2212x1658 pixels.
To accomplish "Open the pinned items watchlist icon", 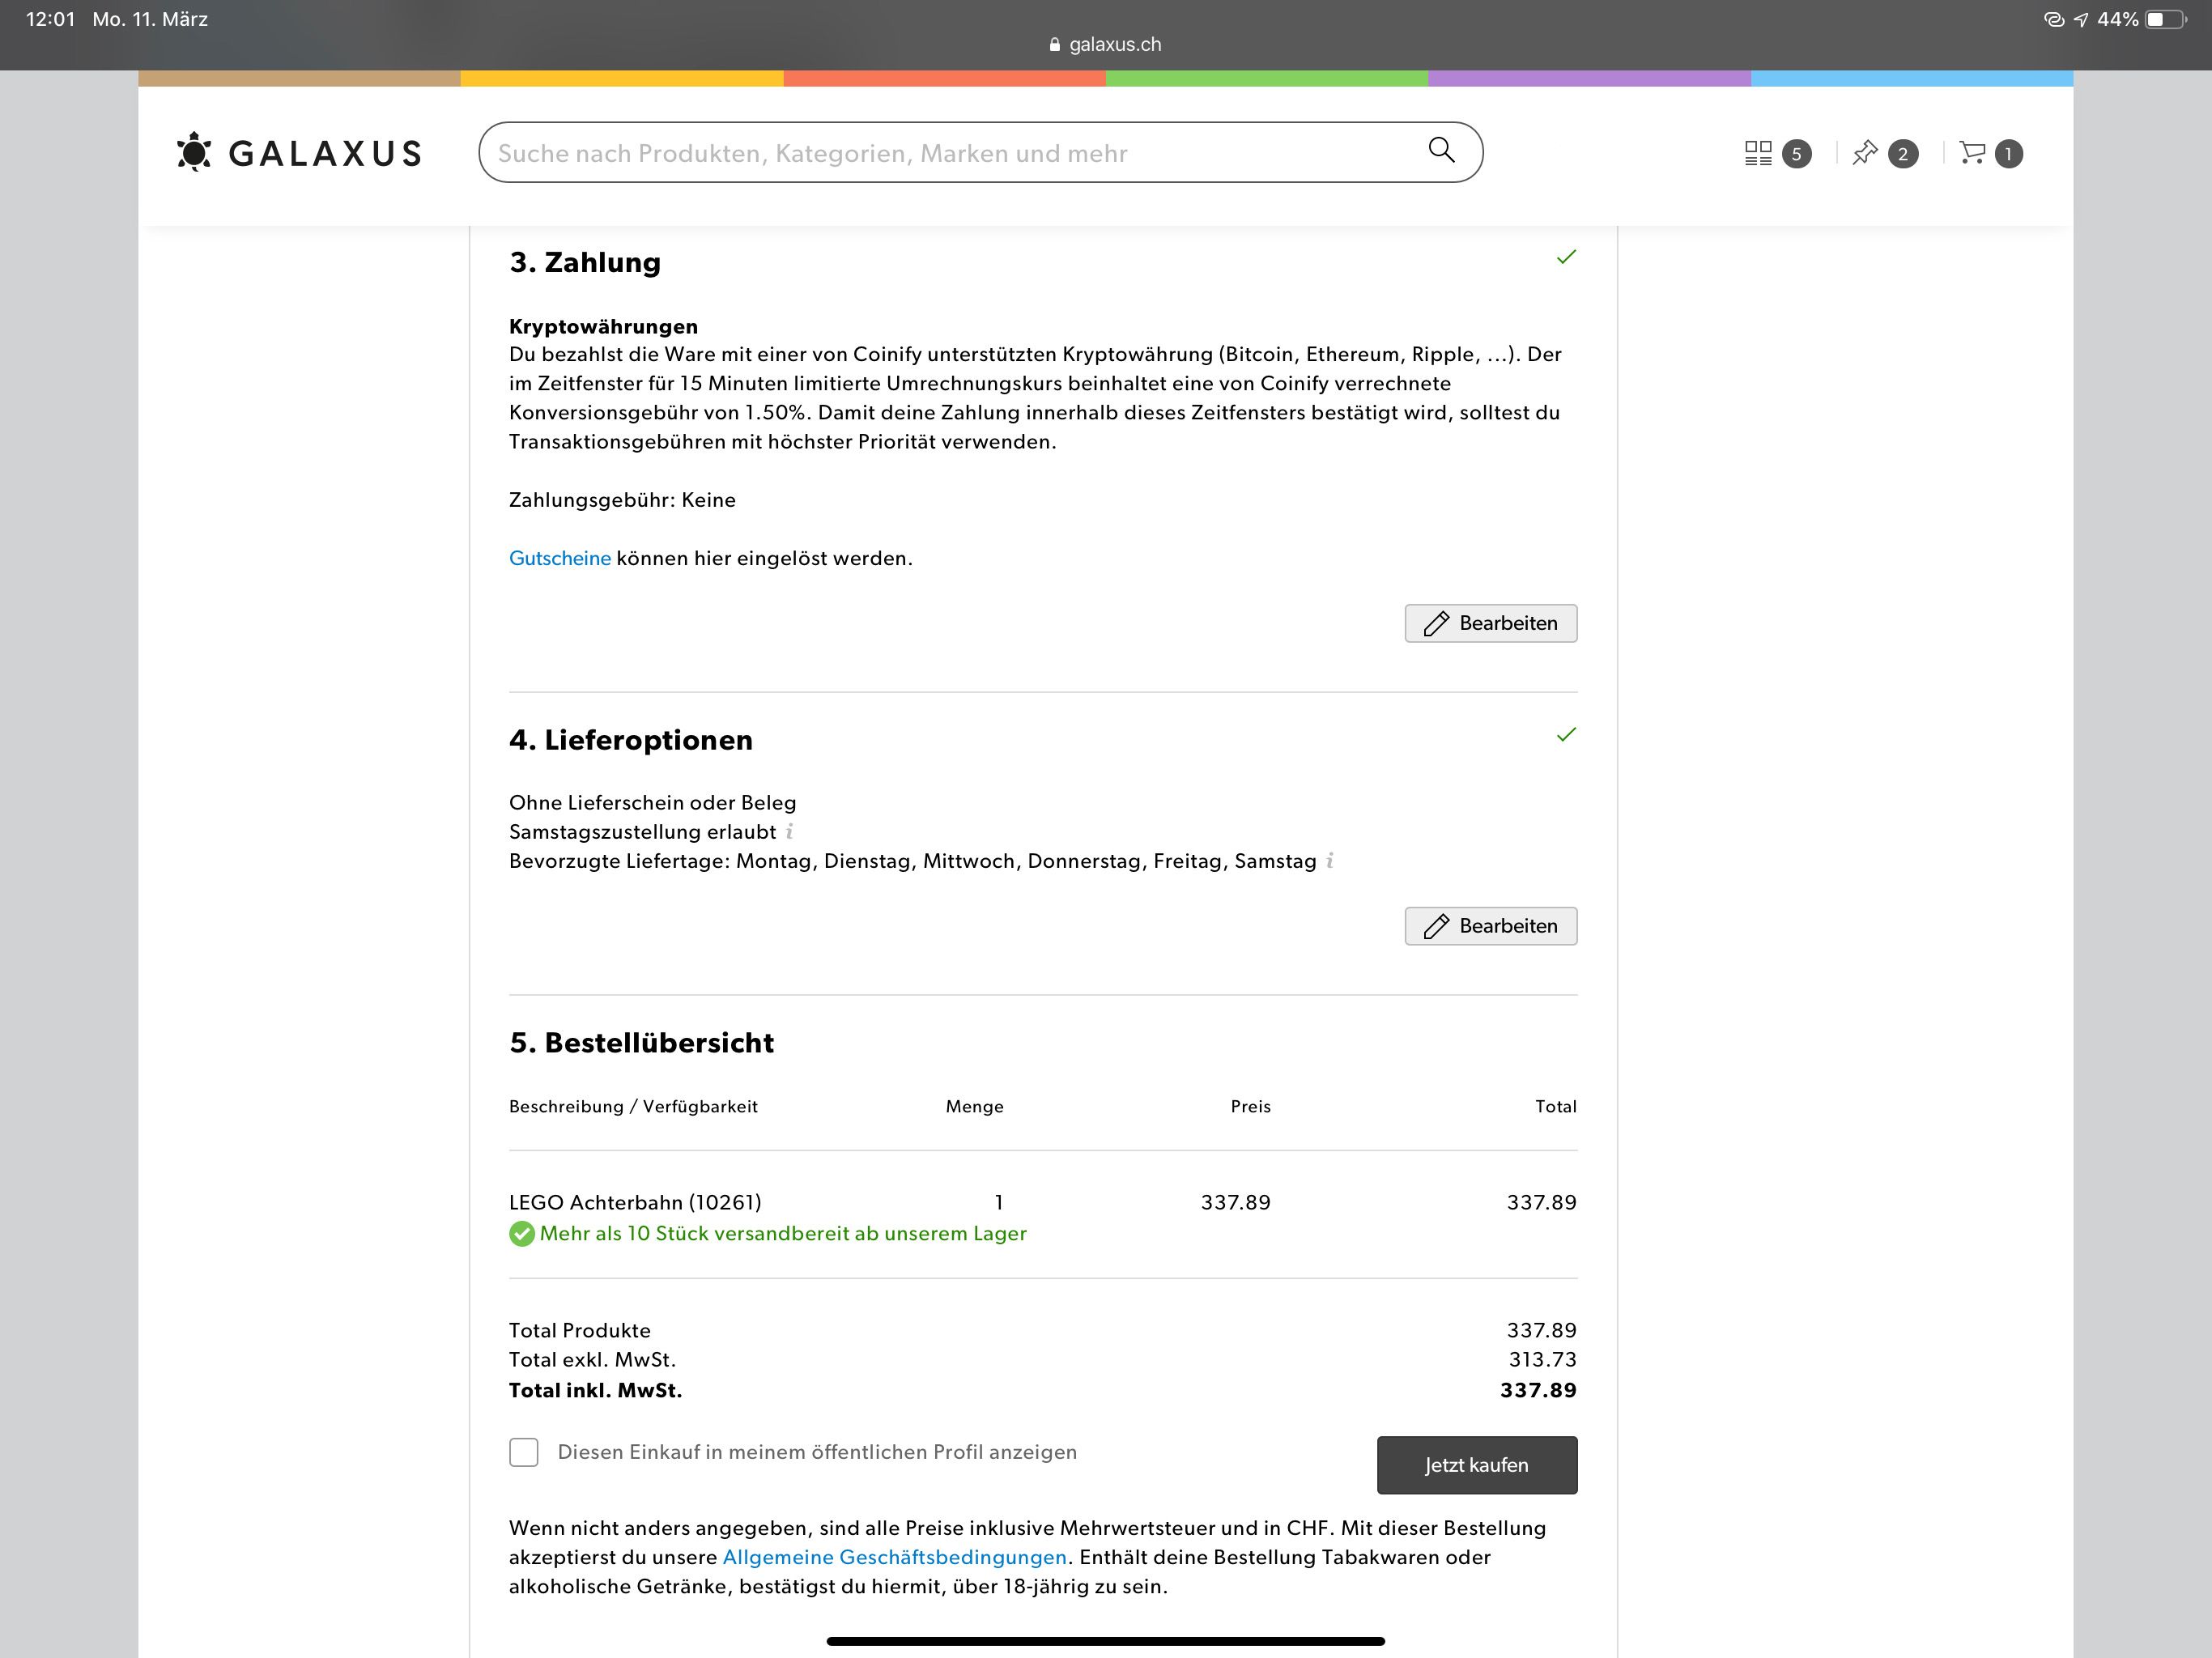I will [1865, 153].
